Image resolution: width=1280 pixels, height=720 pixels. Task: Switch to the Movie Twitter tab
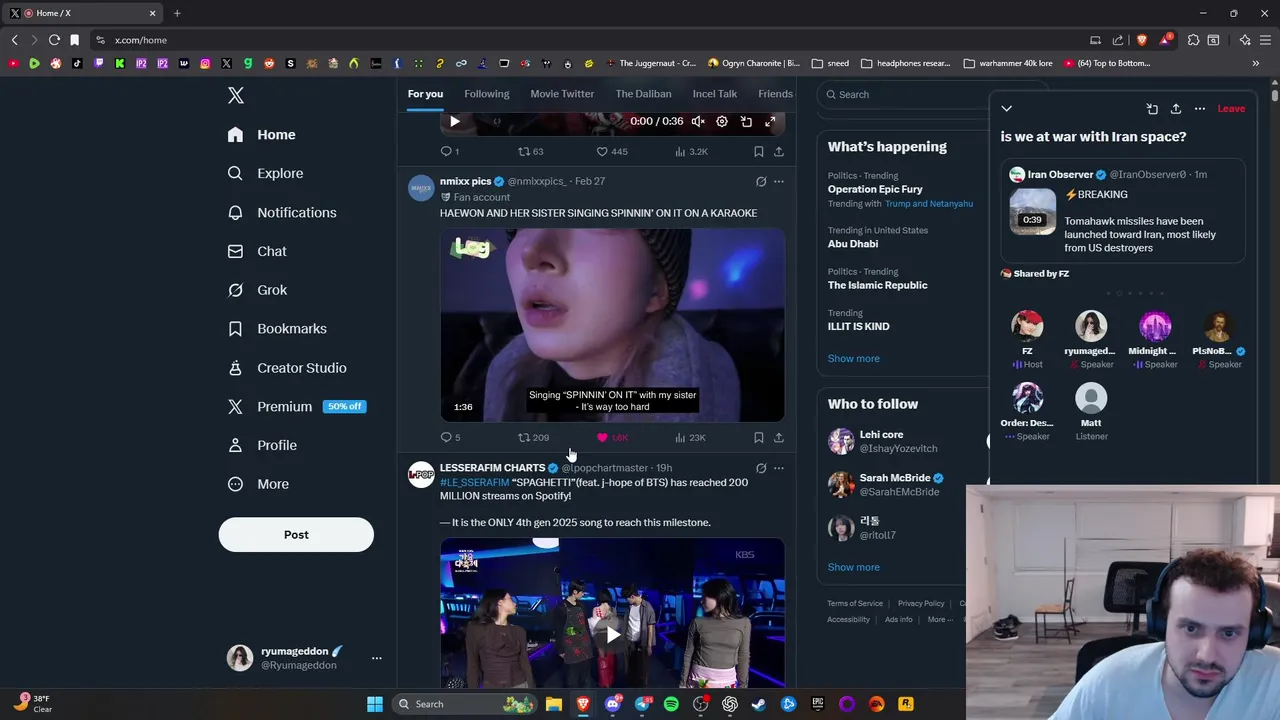pyautogui.click(x=562, y=94)
